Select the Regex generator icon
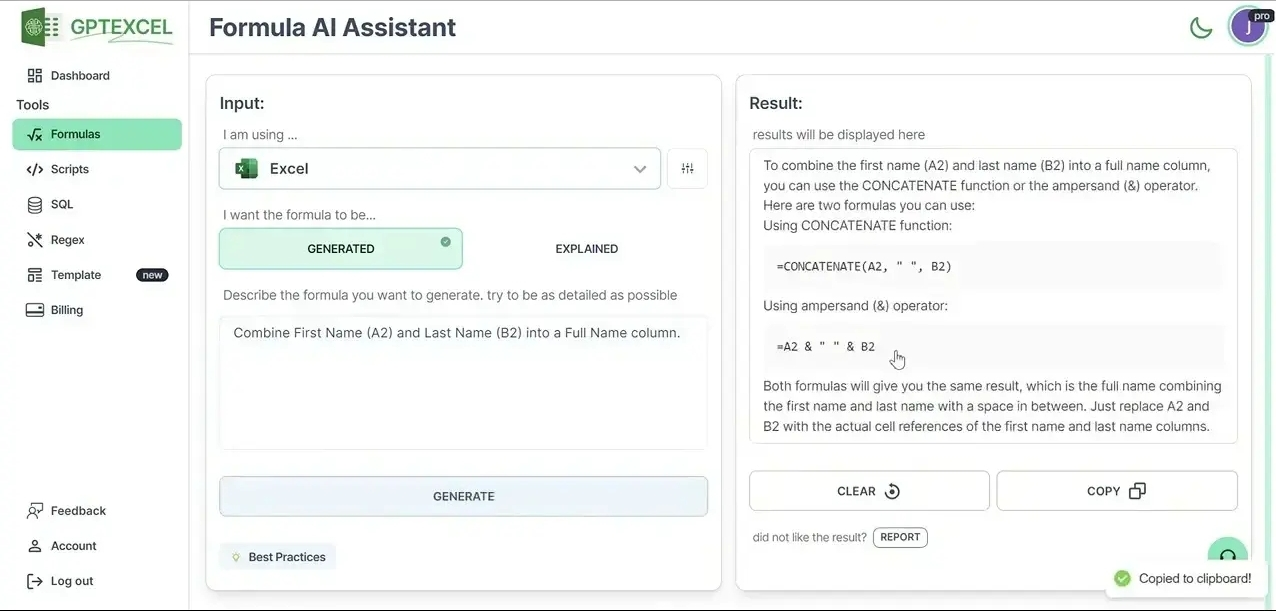Viewport: 1276px width, 611px height. pos(33,239)
